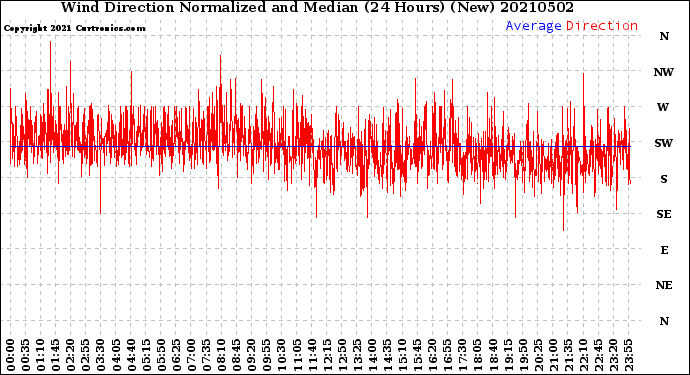Click the '14:35' time label
The height and width of the screenshot is (375, 690).
pos(387,355)
